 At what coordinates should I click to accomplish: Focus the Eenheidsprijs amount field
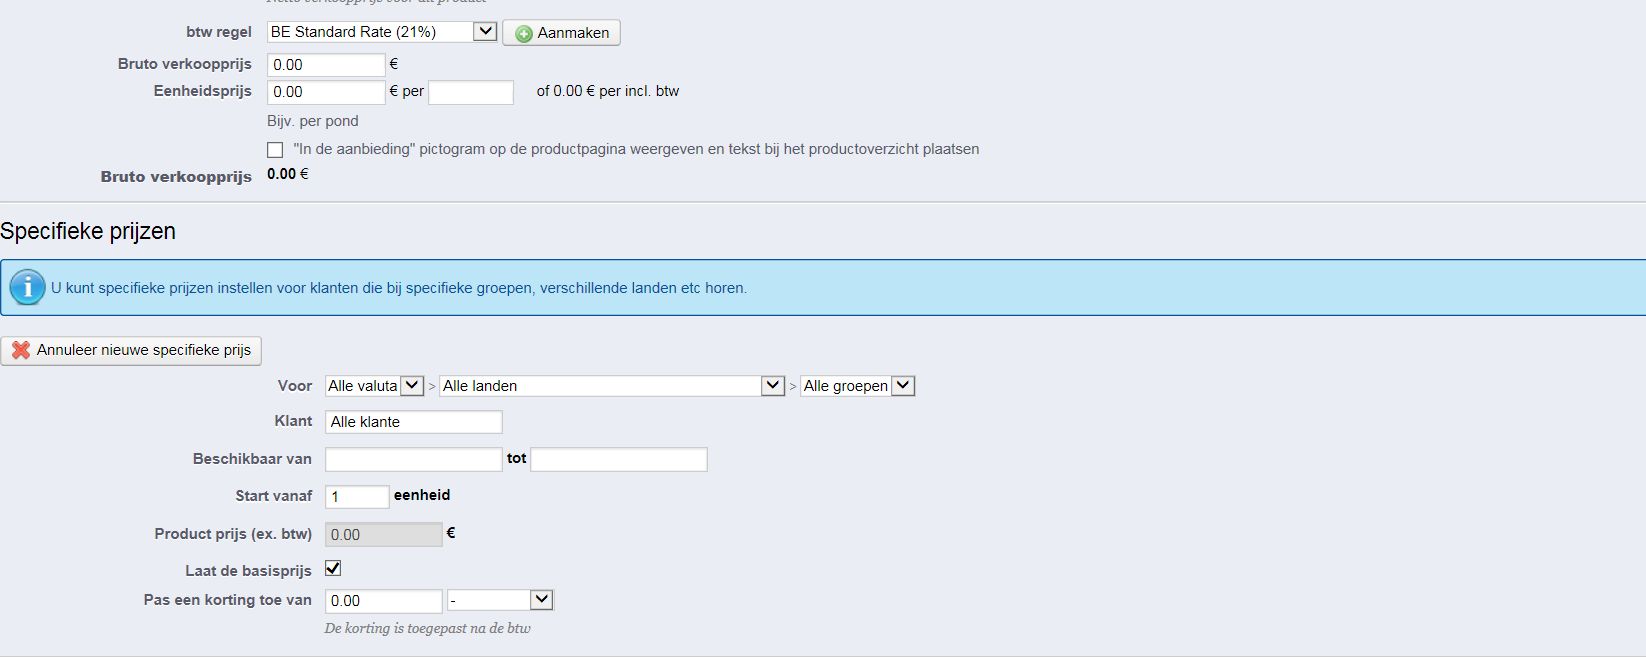tap(326, 92)
